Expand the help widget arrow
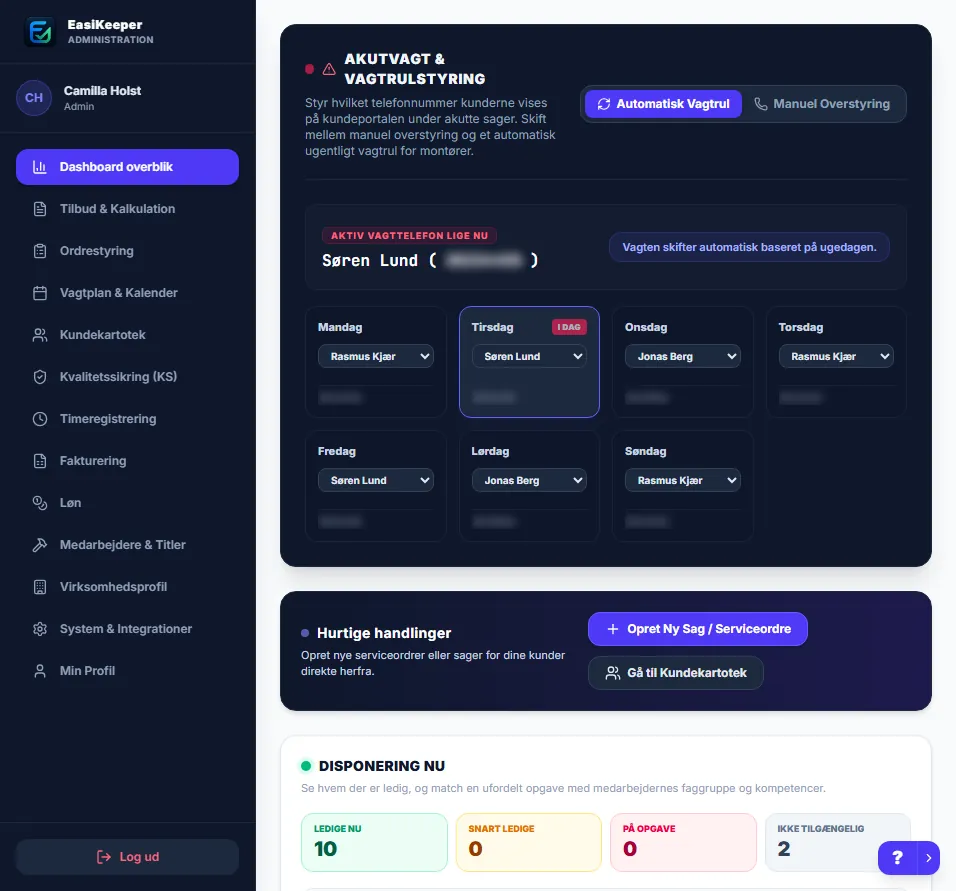 (929, 858)
